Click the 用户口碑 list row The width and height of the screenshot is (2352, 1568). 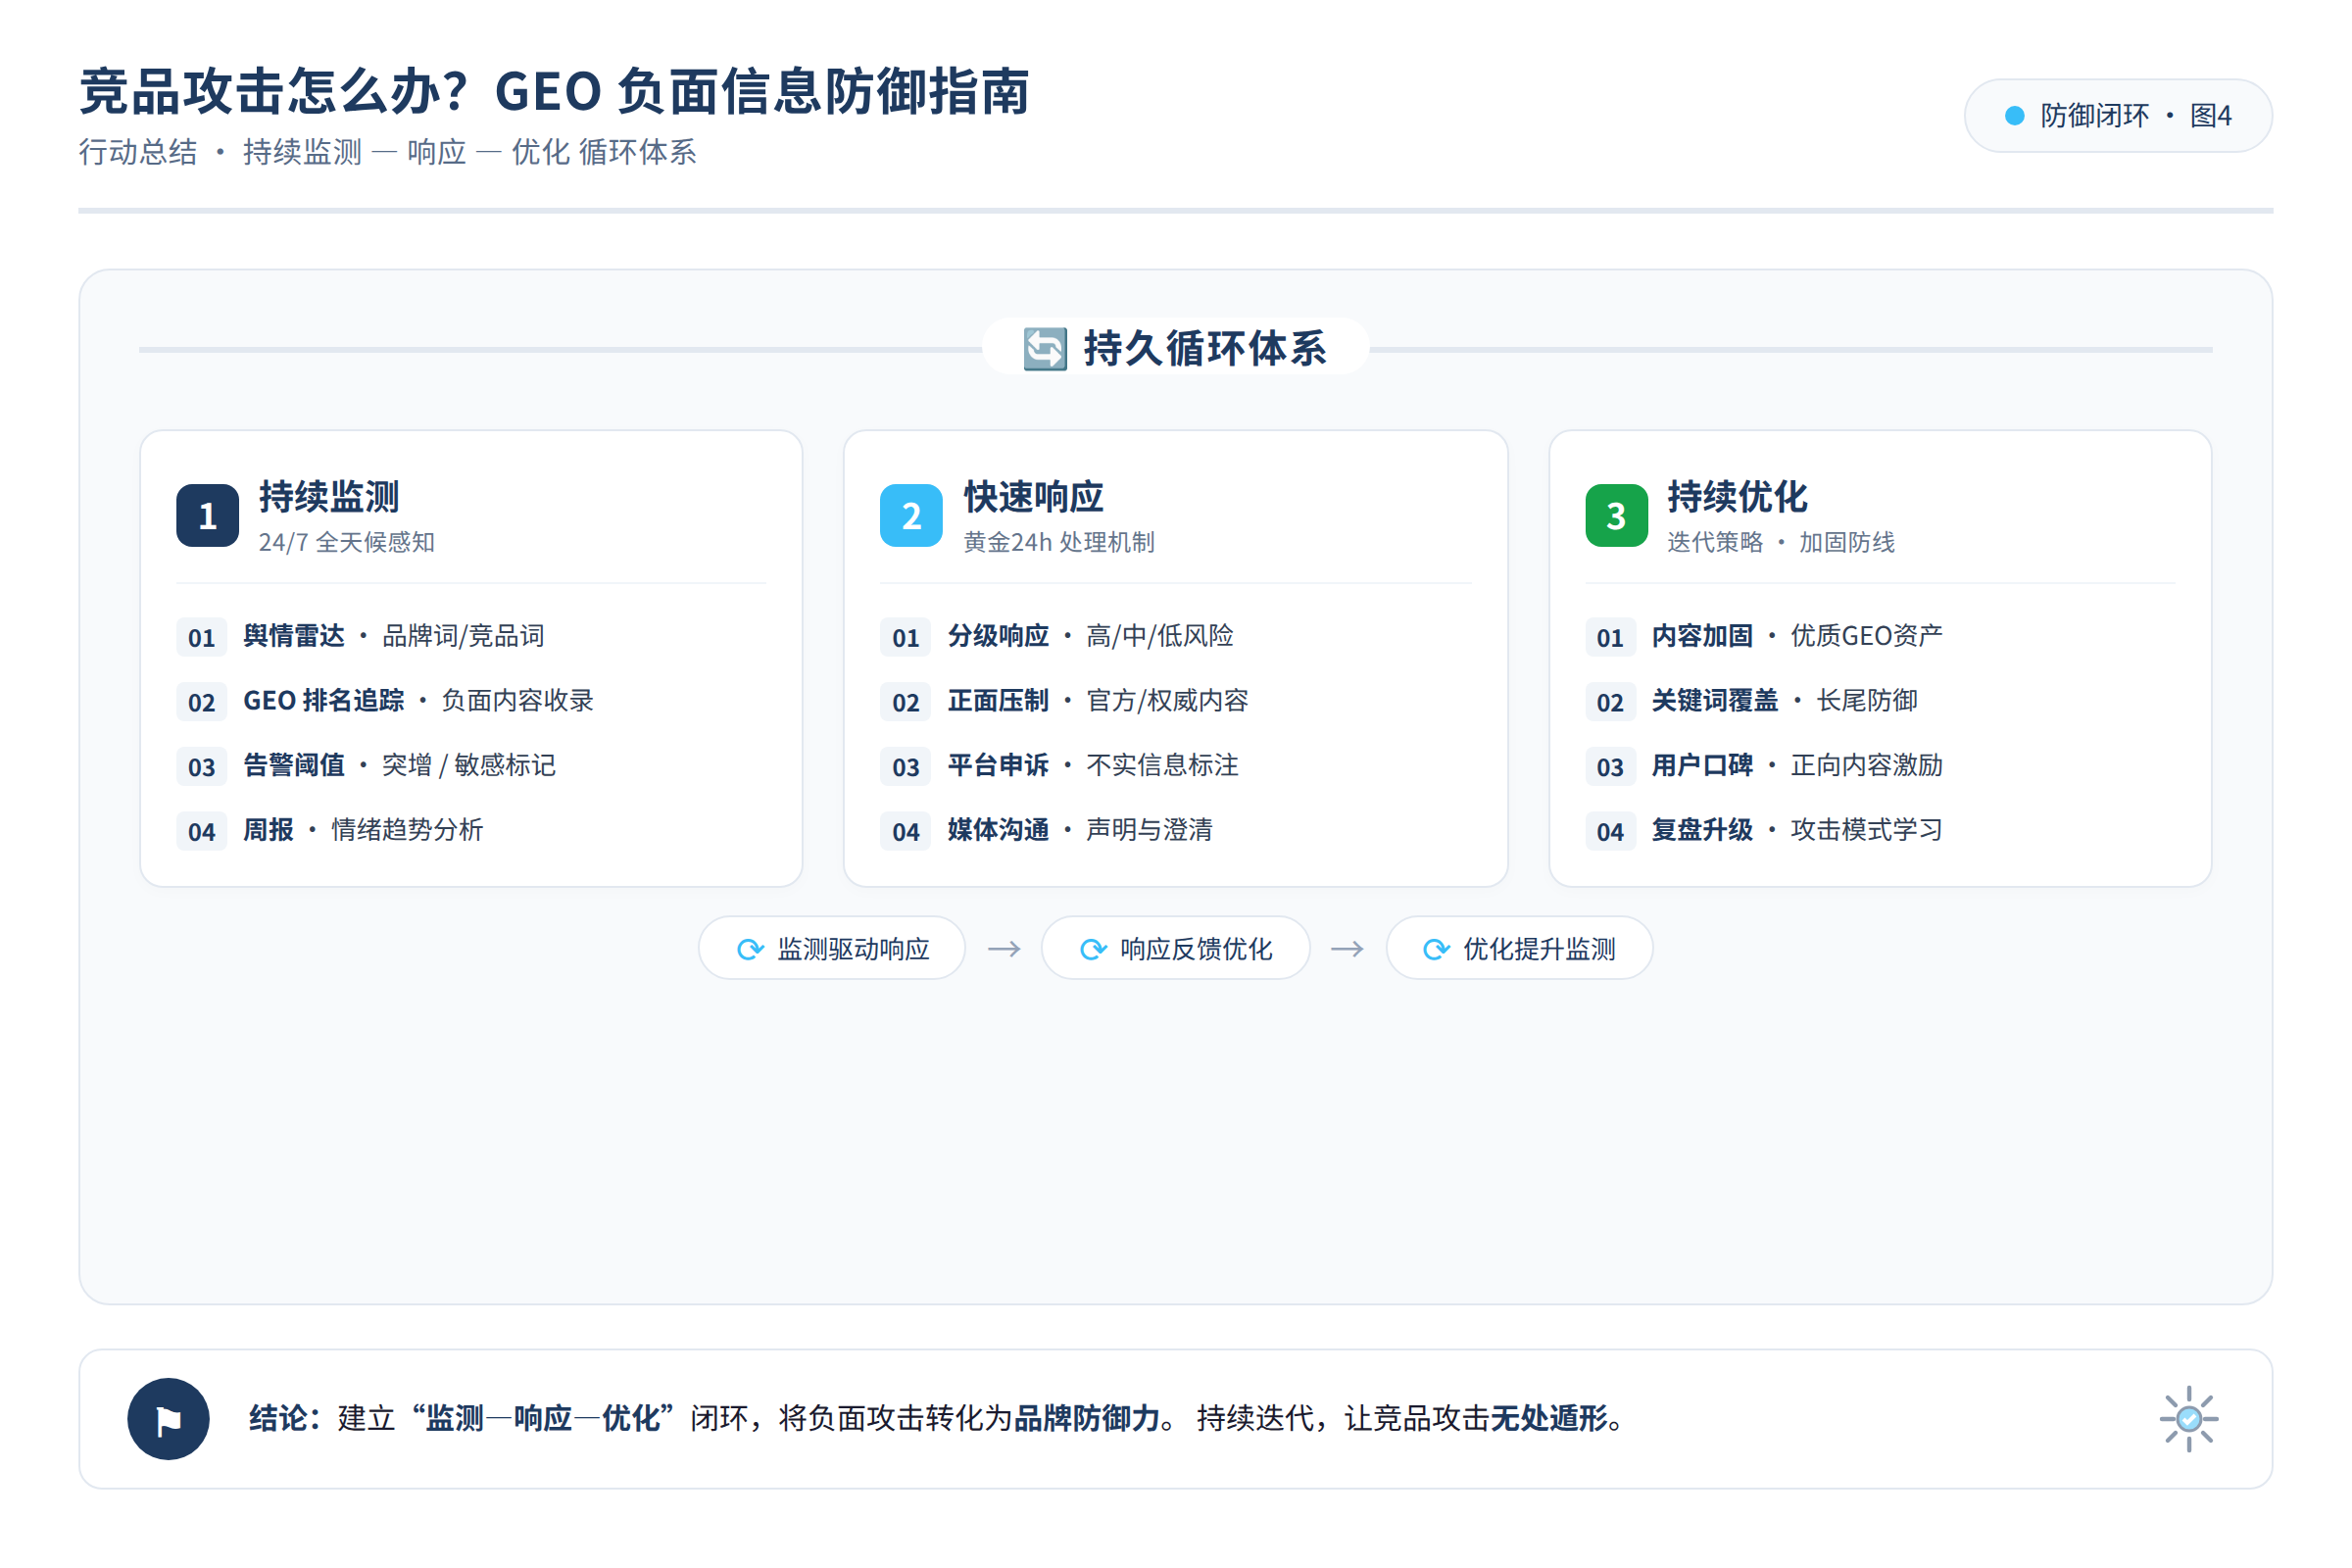click(x=1880, y=766)
